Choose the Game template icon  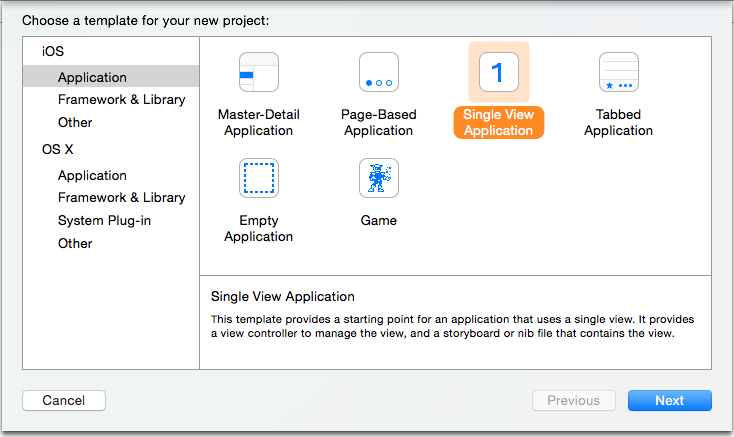click(x=379, y=178)
